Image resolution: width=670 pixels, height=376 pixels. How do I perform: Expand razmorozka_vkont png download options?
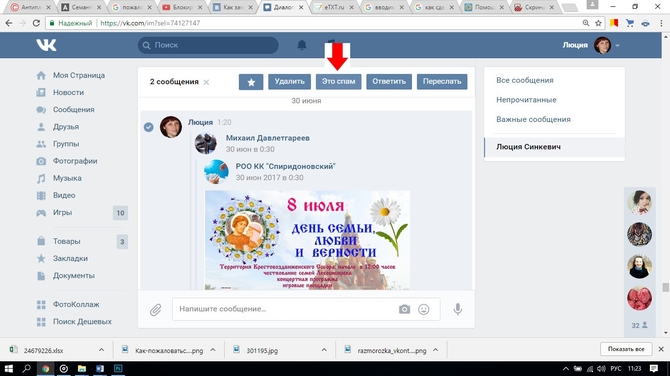pyautogui.click(x=435, y=350)
